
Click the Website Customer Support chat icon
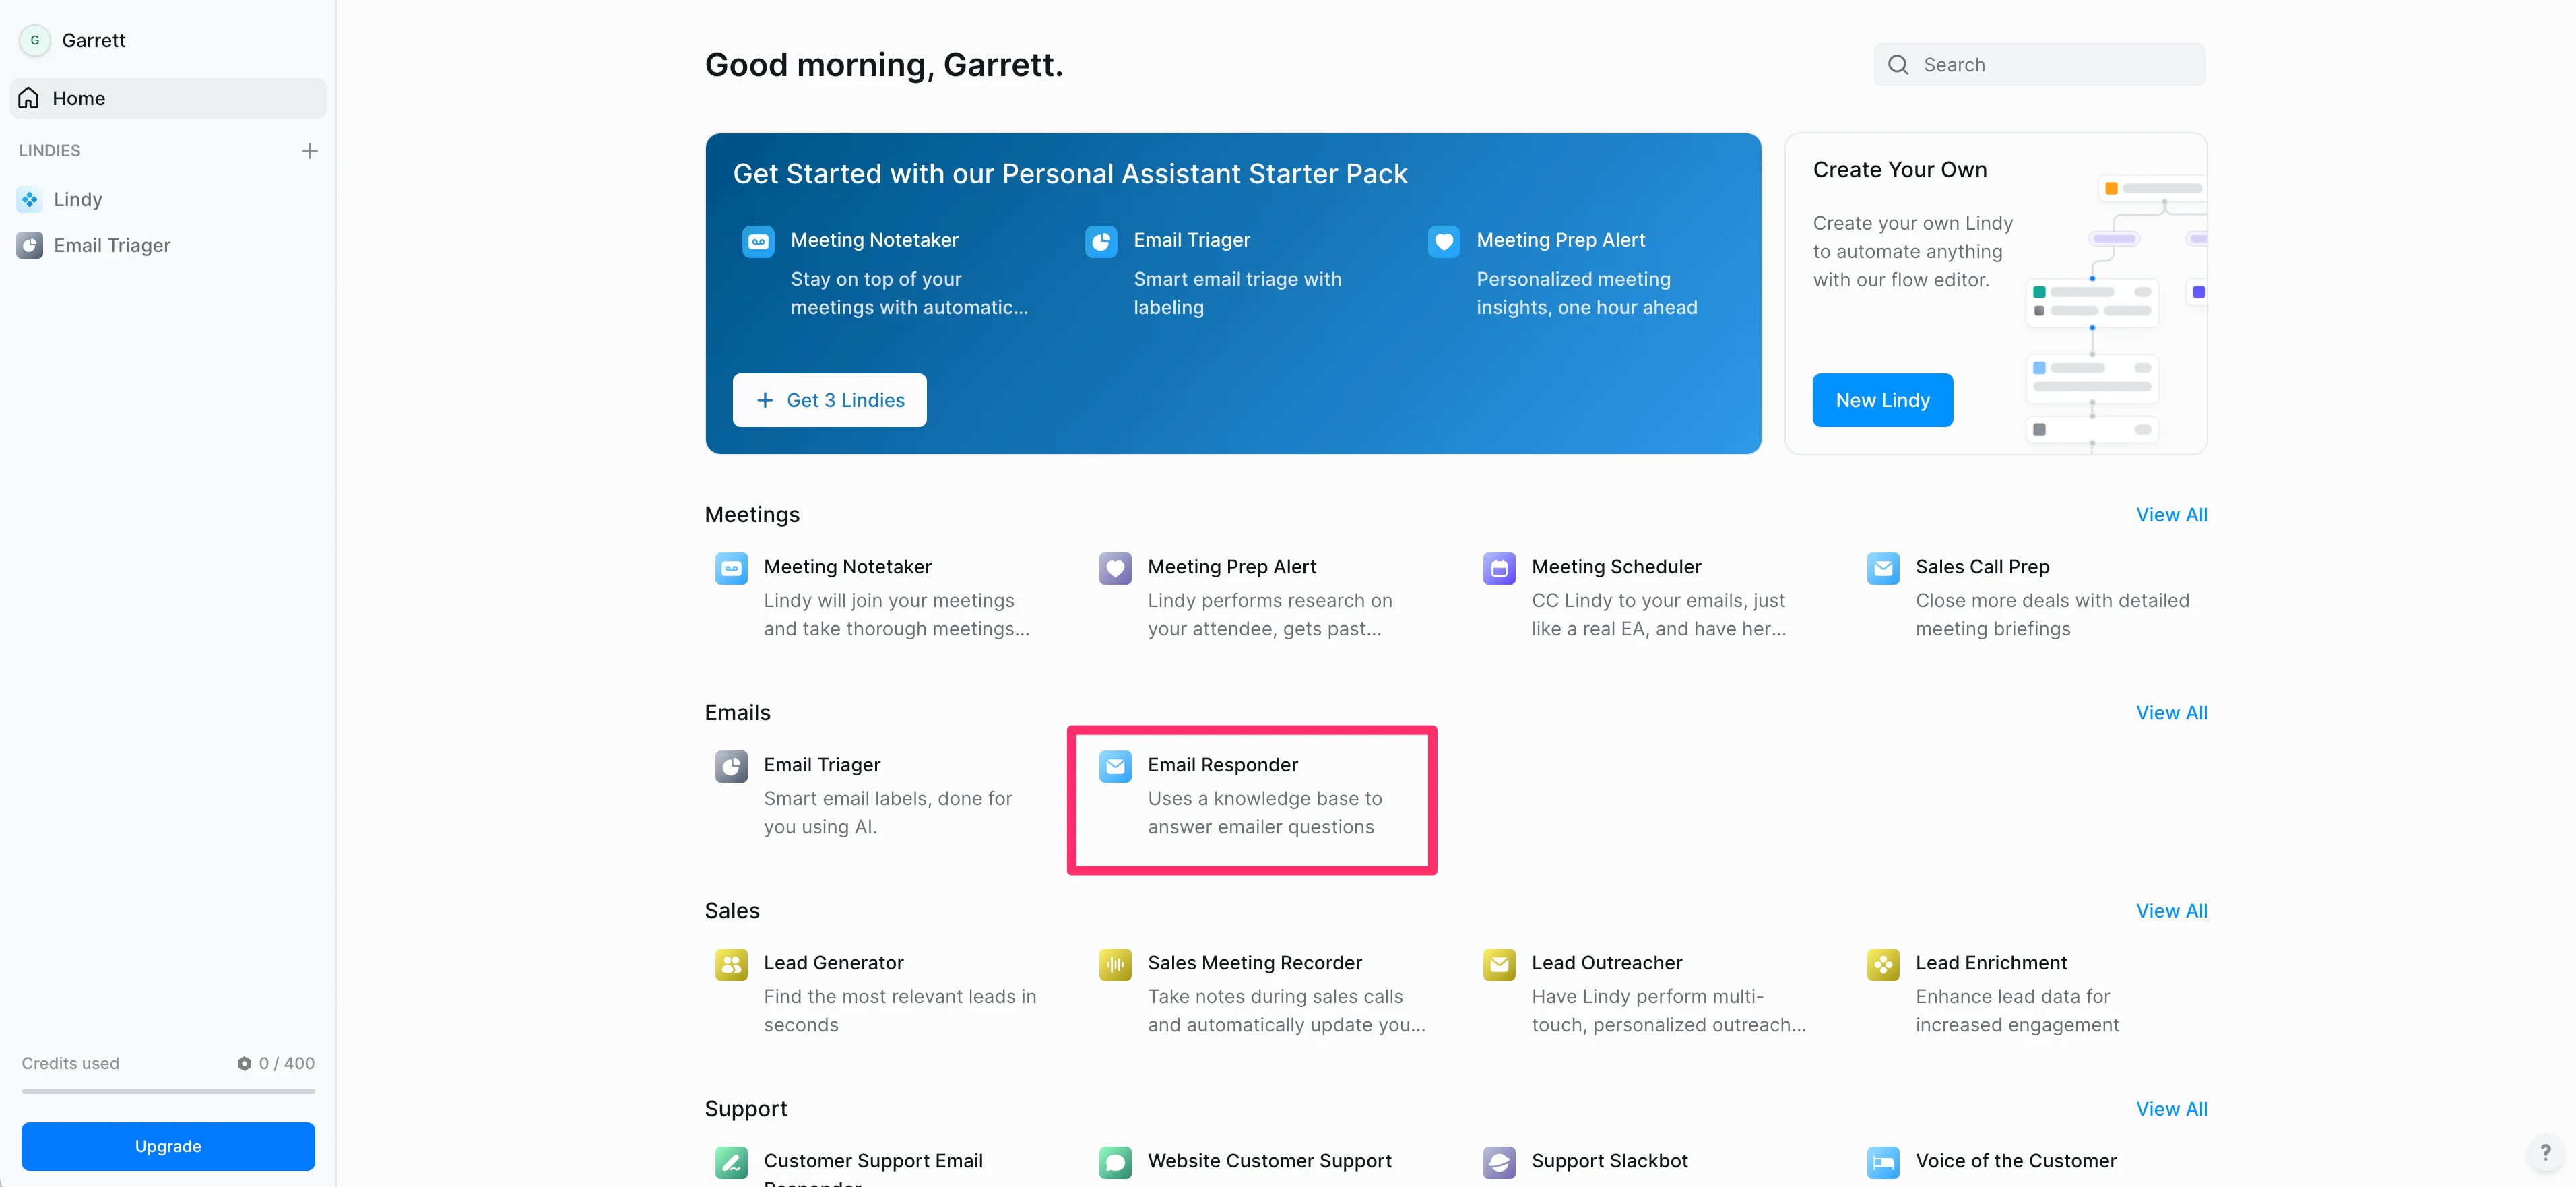[x=1114, y=1162]
